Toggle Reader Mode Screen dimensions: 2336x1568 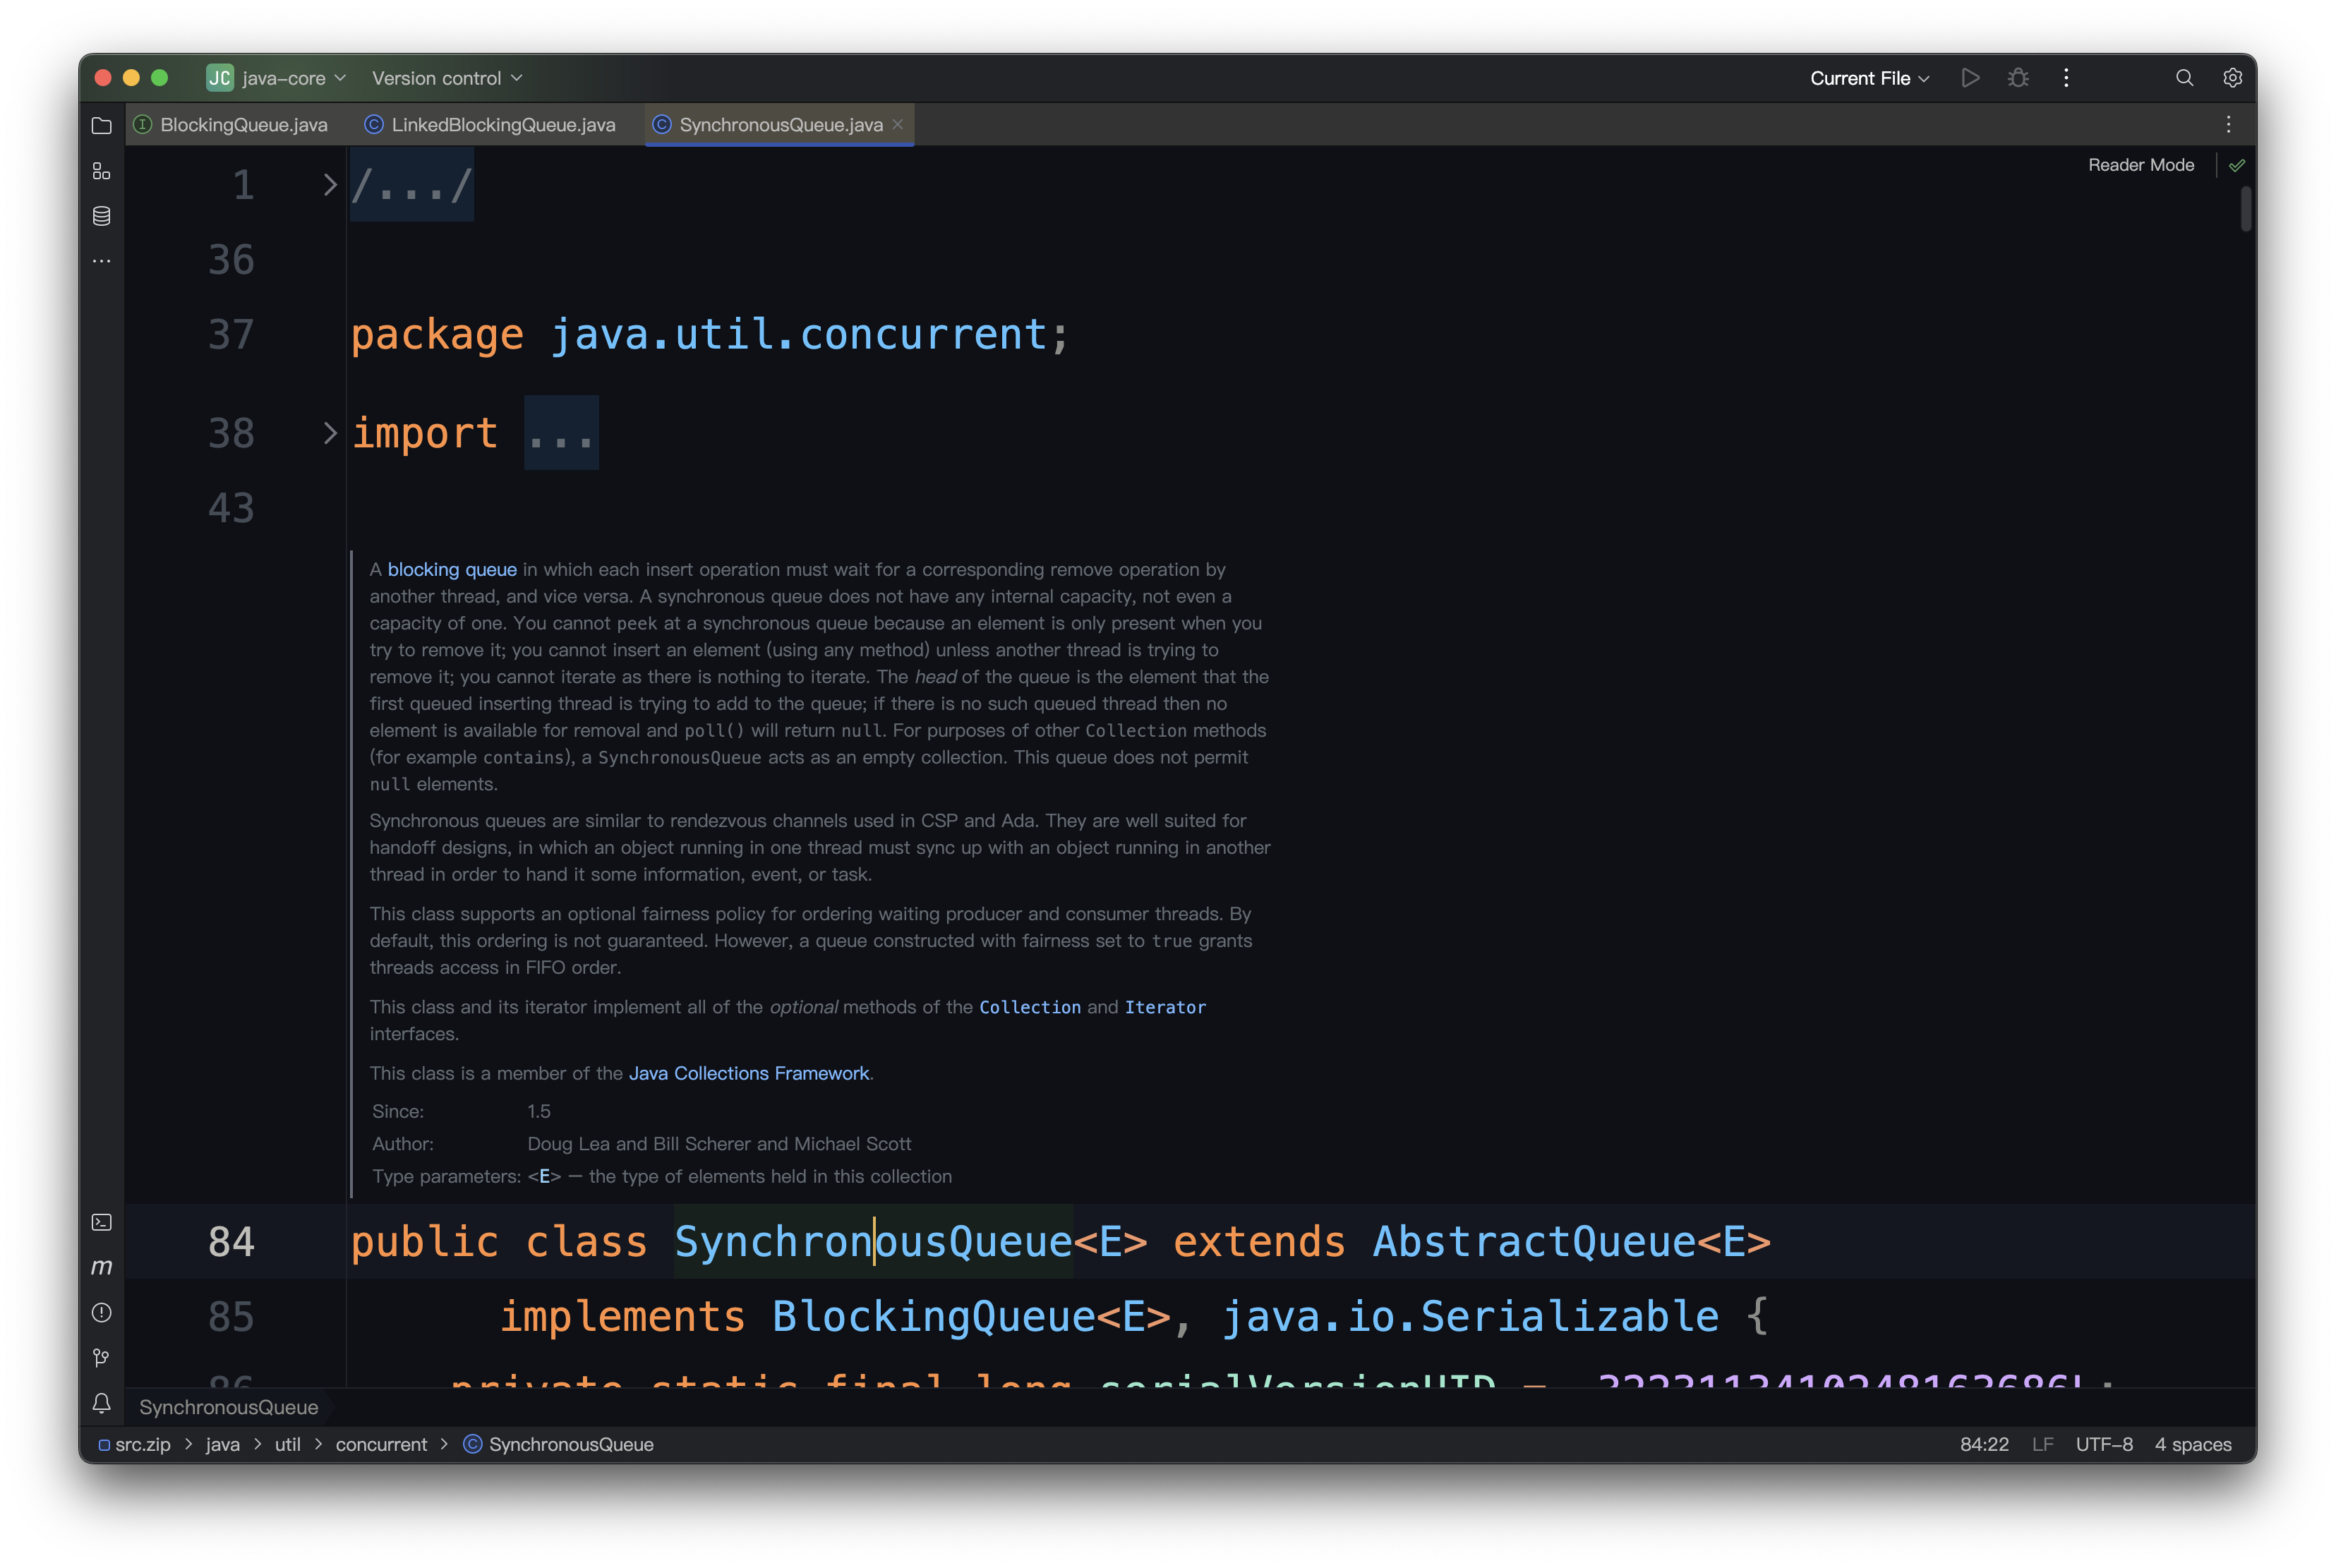click(2140, 165)
